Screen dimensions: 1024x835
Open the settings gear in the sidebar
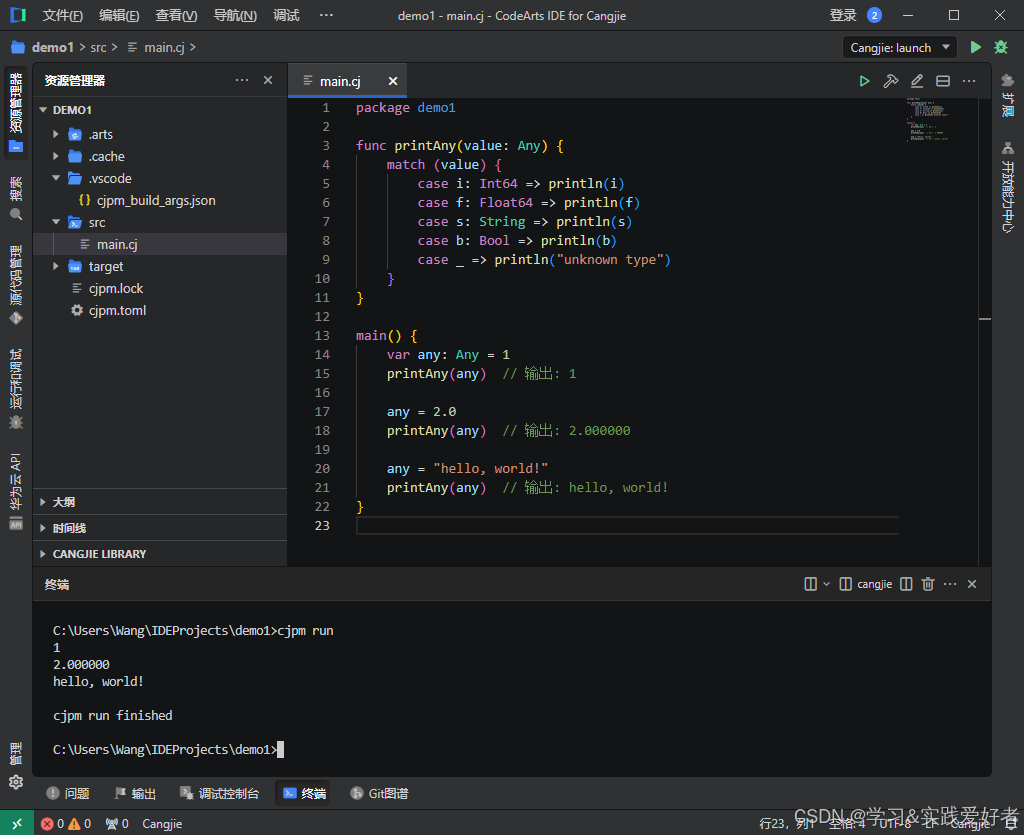[x=16, y=781]
